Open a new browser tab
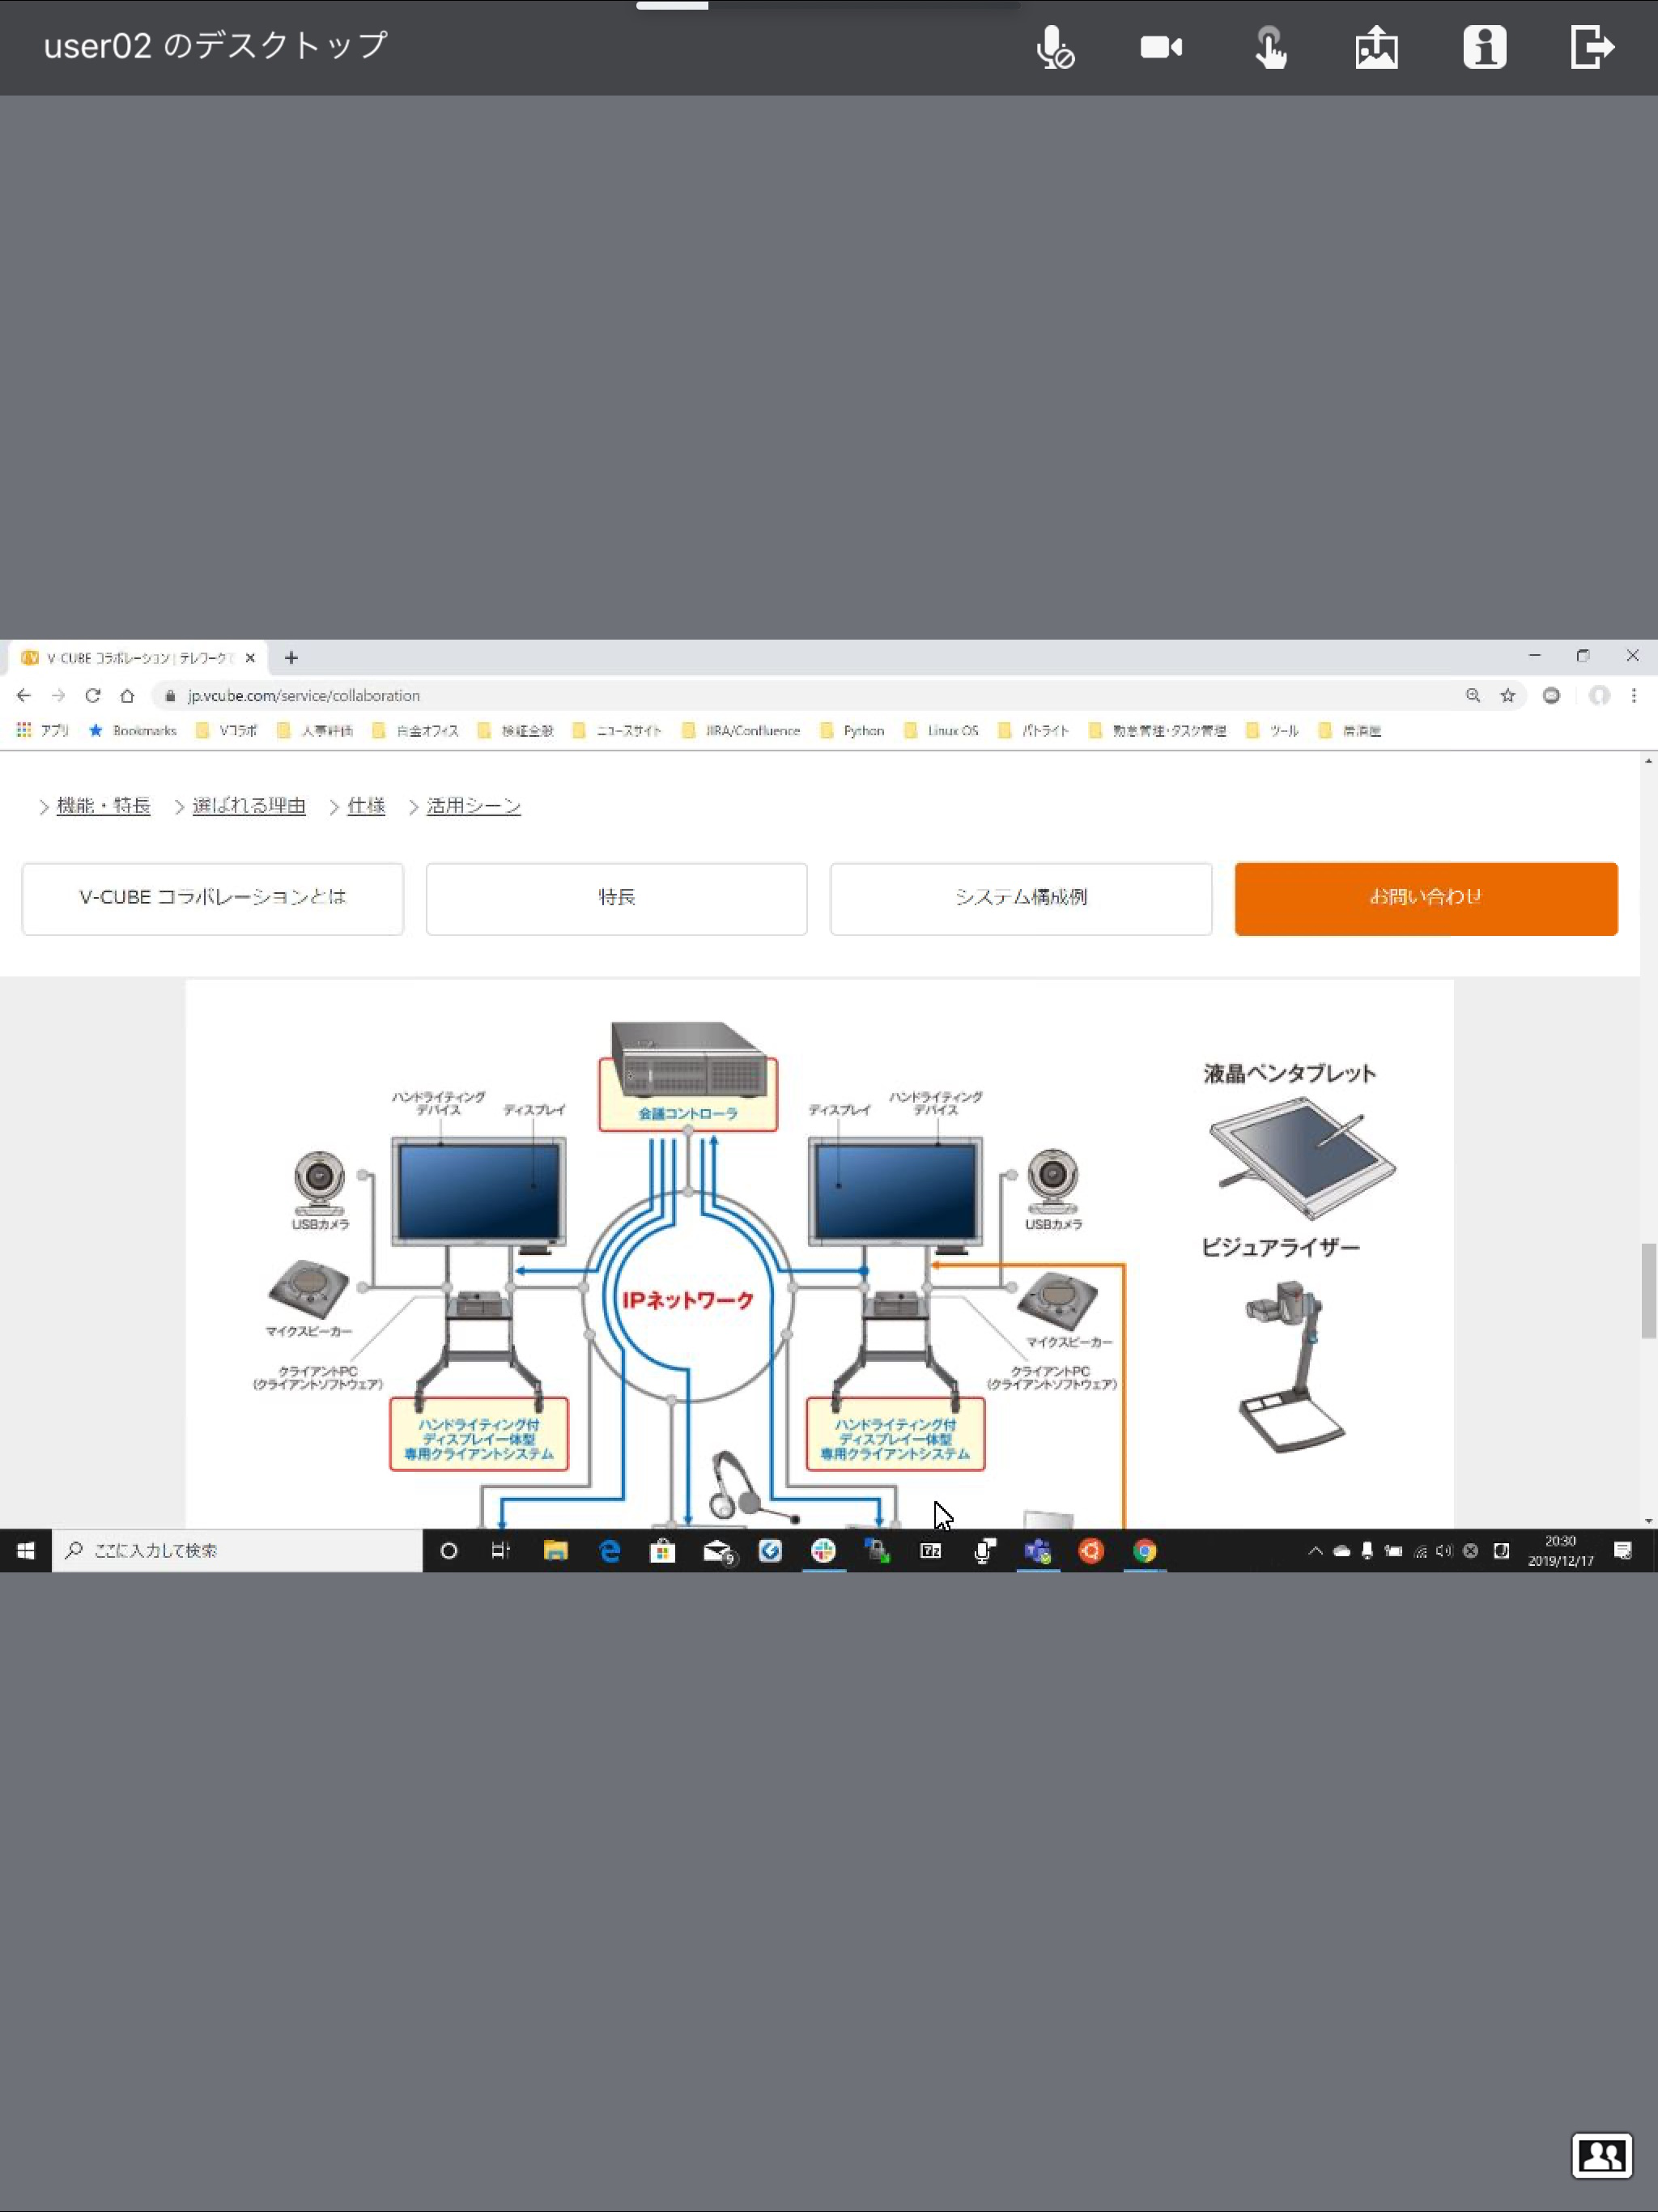 291,658
